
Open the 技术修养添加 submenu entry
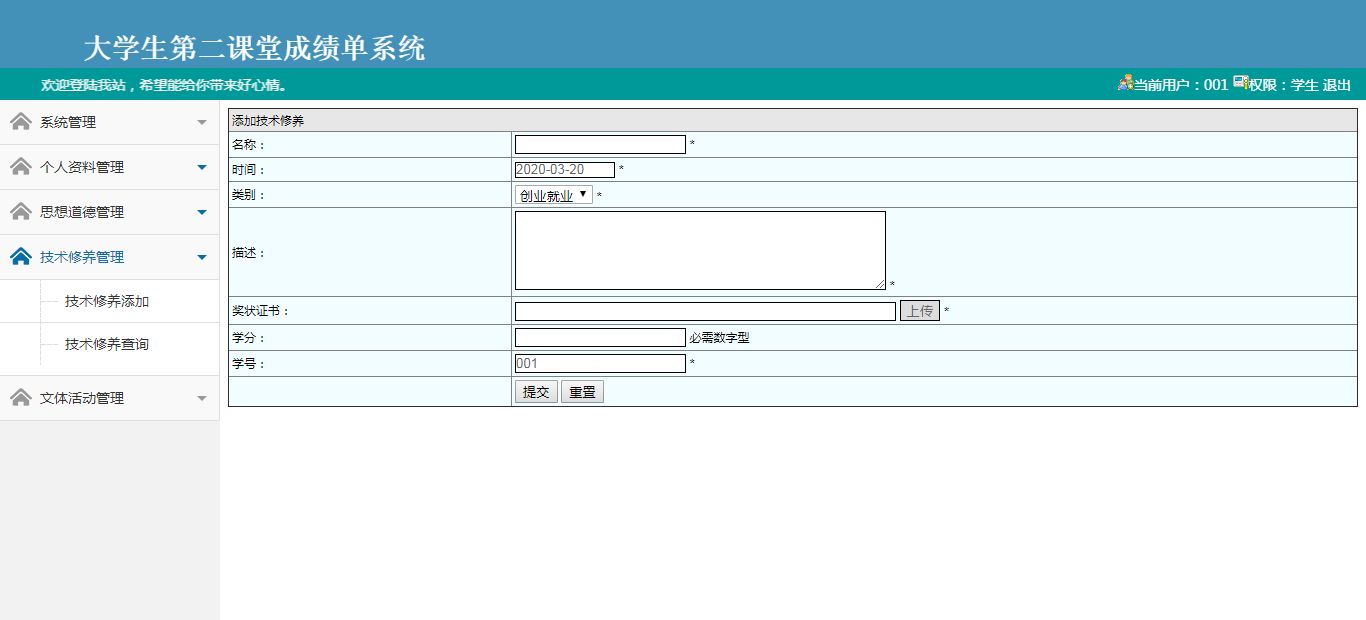pyautogui.click(x=107, y=301)
